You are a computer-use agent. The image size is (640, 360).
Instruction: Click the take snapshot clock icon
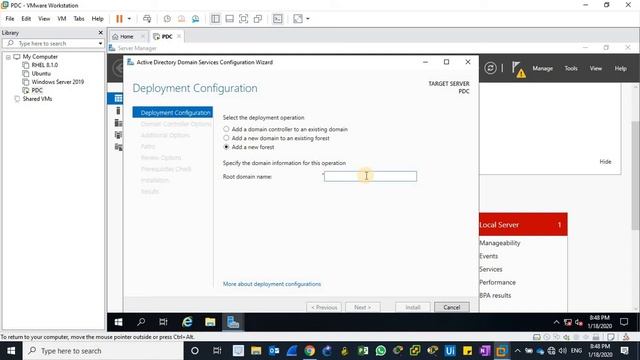click(x=167, y=19)
